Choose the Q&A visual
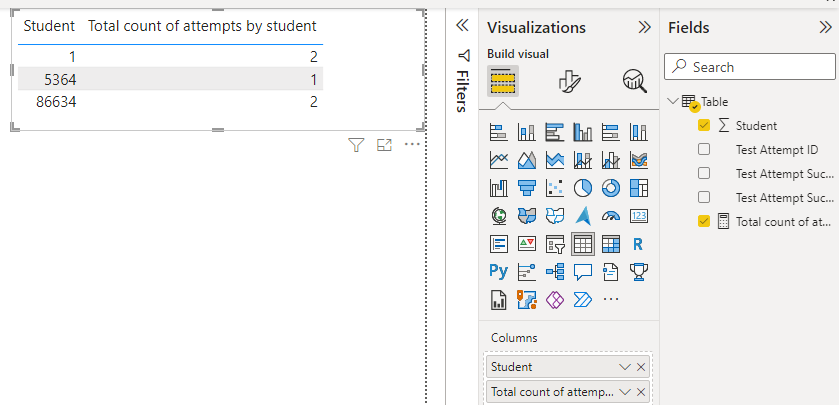This screenshot has height=405, width=839. (583, 272)
